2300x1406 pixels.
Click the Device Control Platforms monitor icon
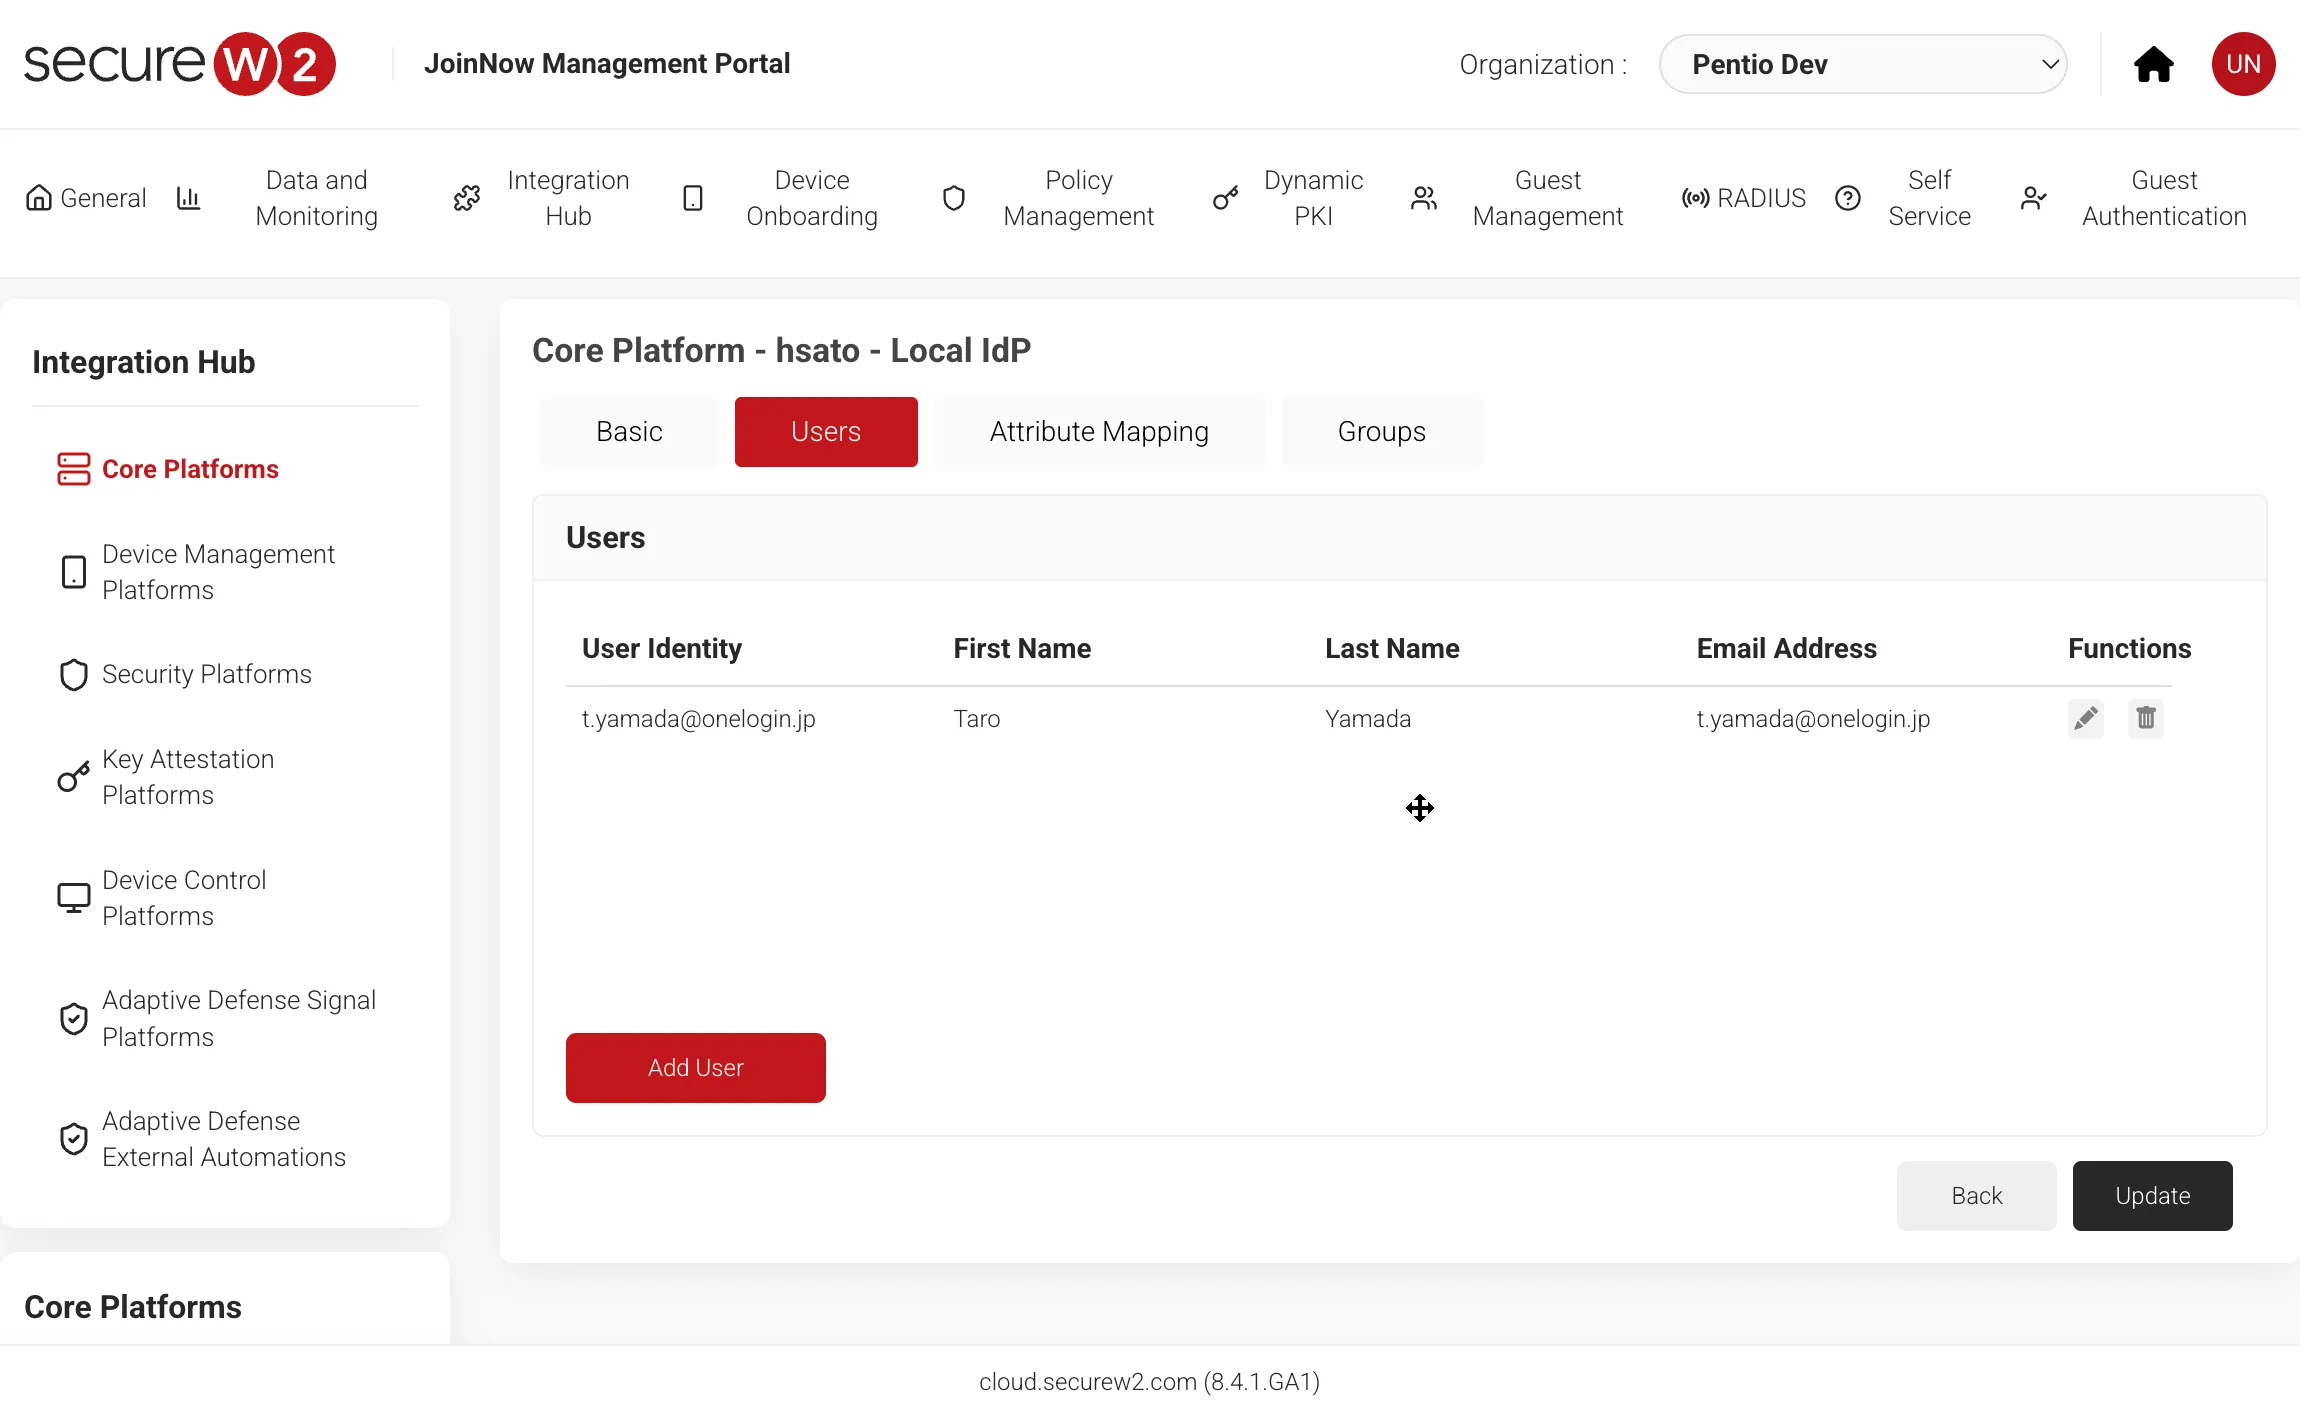click(x=73, y=898)
